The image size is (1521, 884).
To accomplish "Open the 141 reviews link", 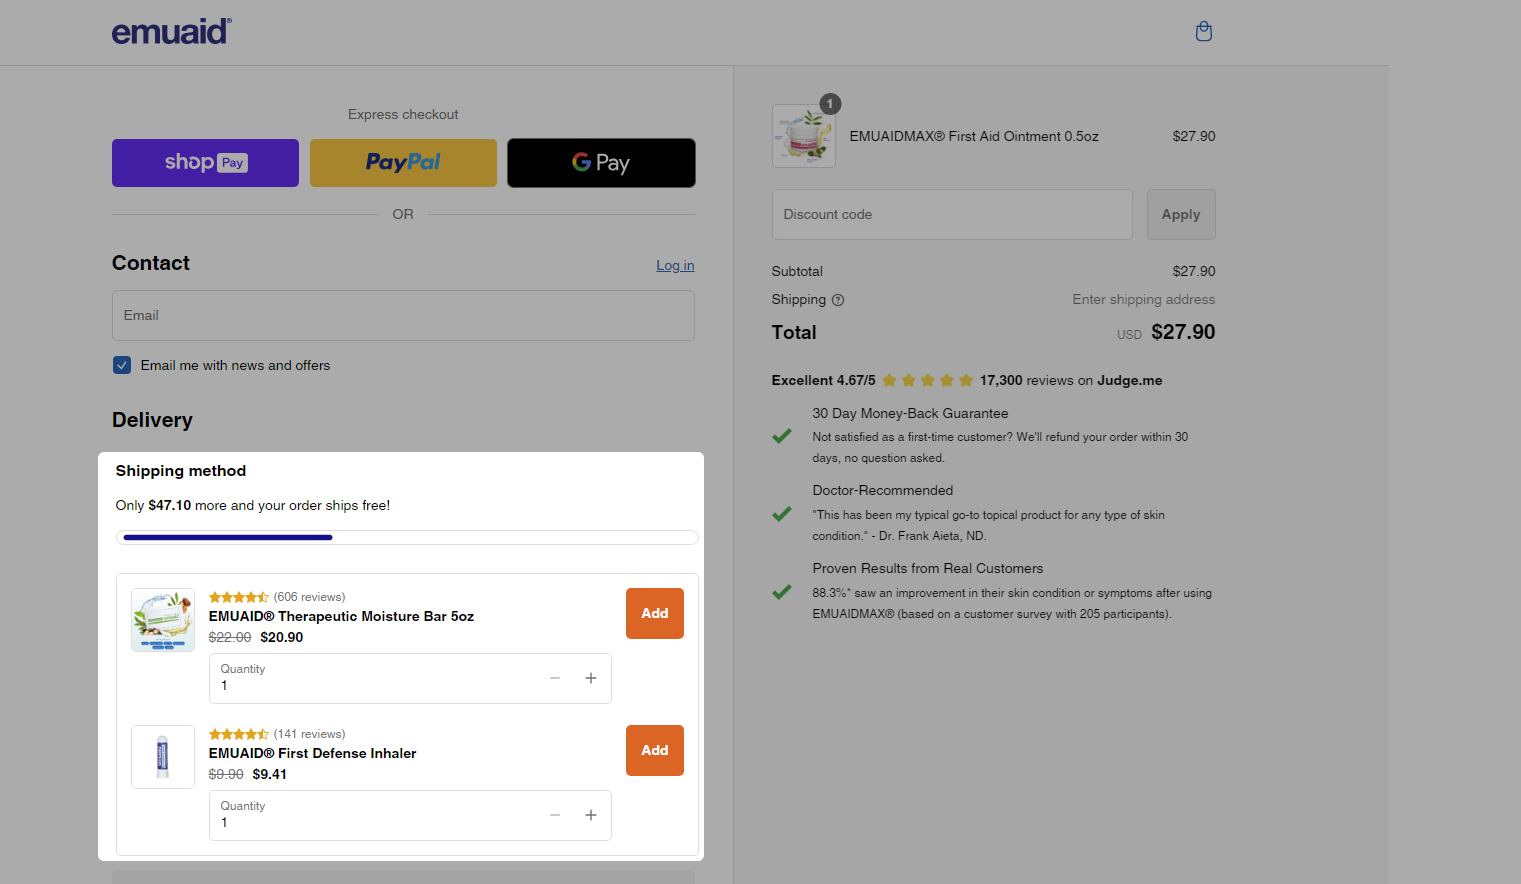I will coord(309,733).
